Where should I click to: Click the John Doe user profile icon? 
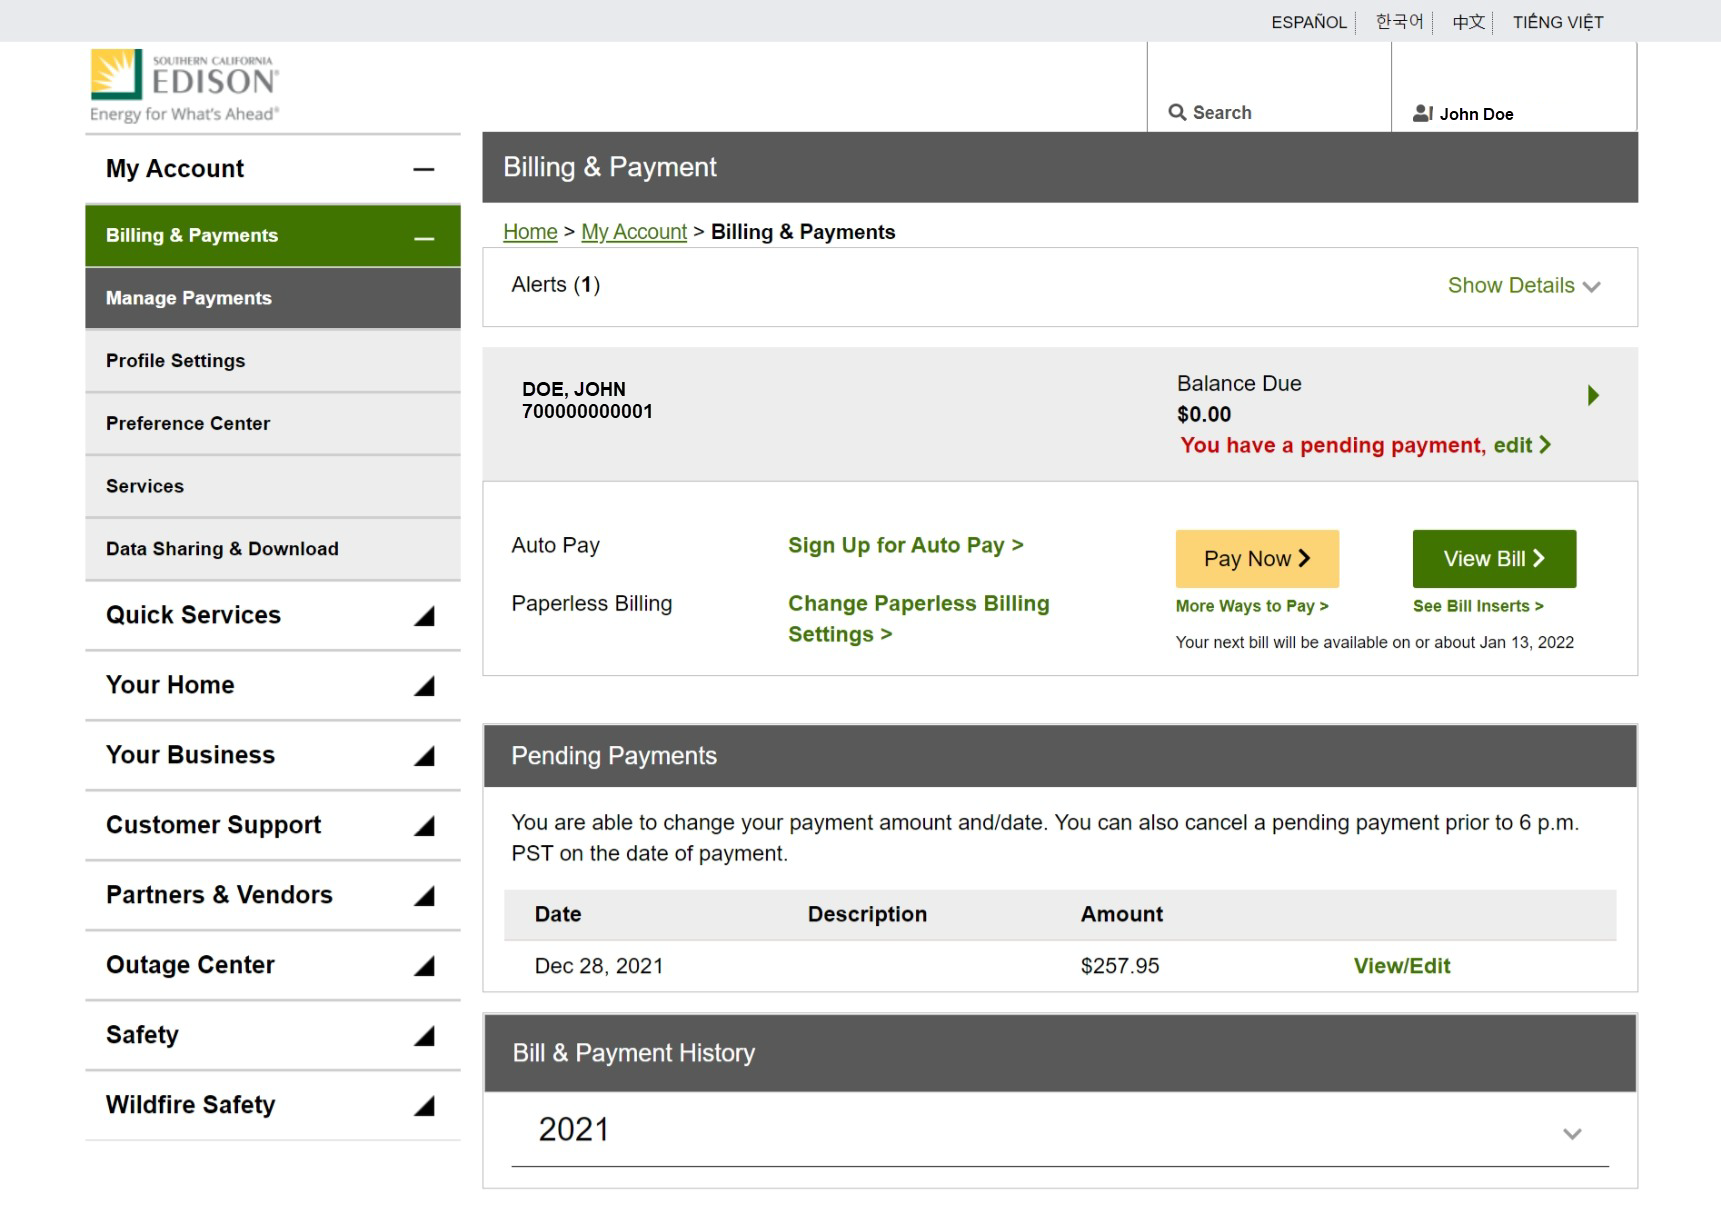(1422, 114)
